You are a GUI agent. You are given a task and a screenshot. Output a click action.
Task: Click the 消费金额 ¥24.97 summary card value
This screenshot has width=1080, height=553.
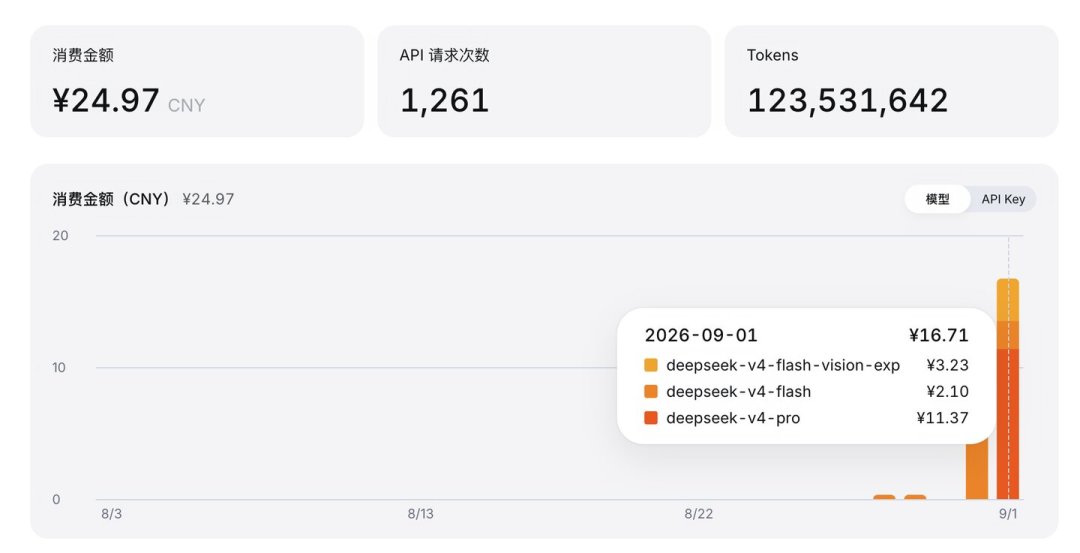pyautogui.click(x=105, y=101)
